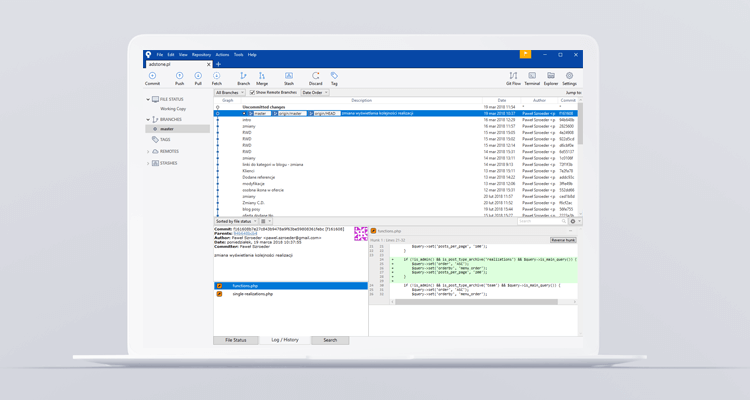Click the Stashes icon in sidebar
This screenshot has height=400, width=750.
click(155, 163)
